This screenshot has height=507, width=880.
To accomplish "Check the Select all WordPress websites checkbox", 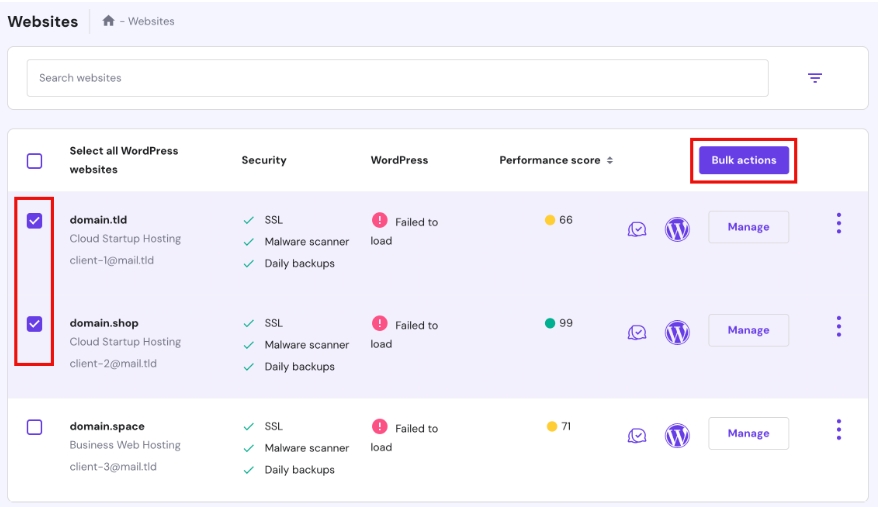I will point(35,161).
